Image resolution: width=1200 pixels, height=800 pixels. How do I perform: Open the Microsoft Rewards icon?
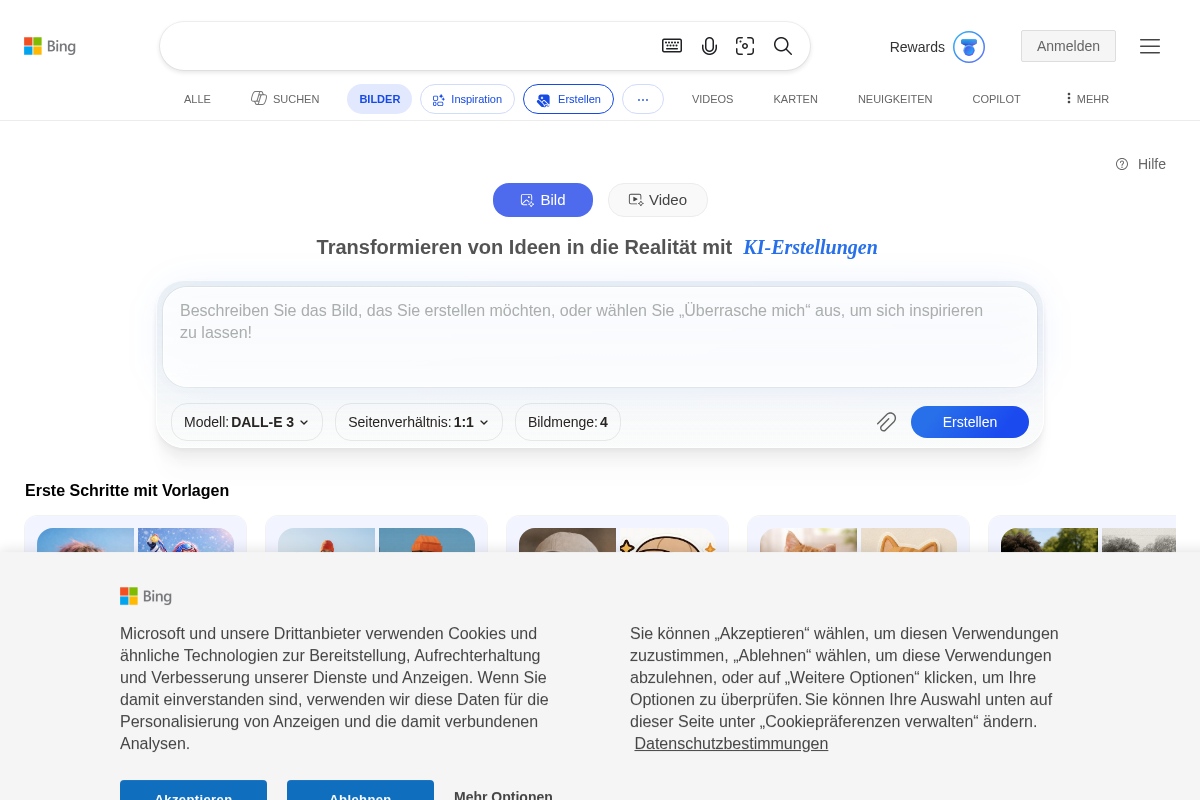(968, 46)
